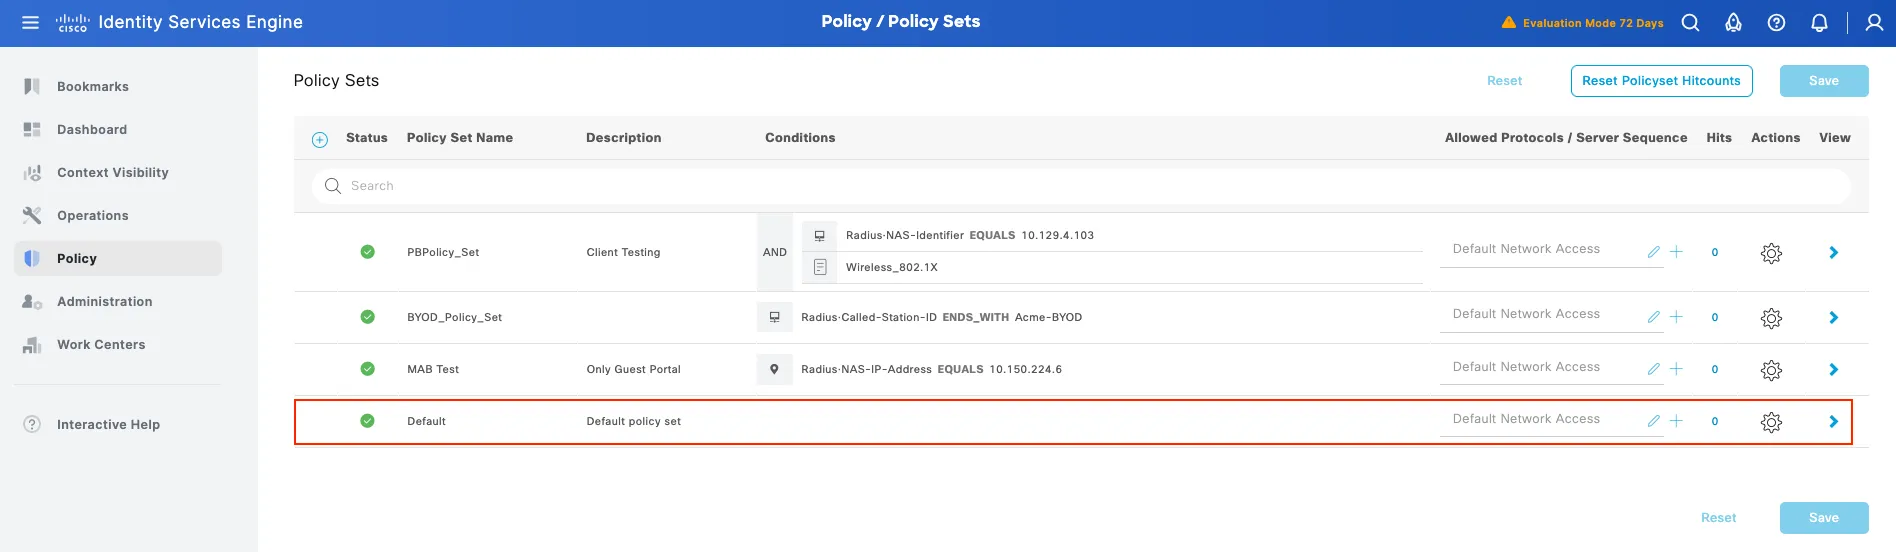The image size is (1896, 552).
Task: Click the Cisco logo in header
Action: pos(73,22)
